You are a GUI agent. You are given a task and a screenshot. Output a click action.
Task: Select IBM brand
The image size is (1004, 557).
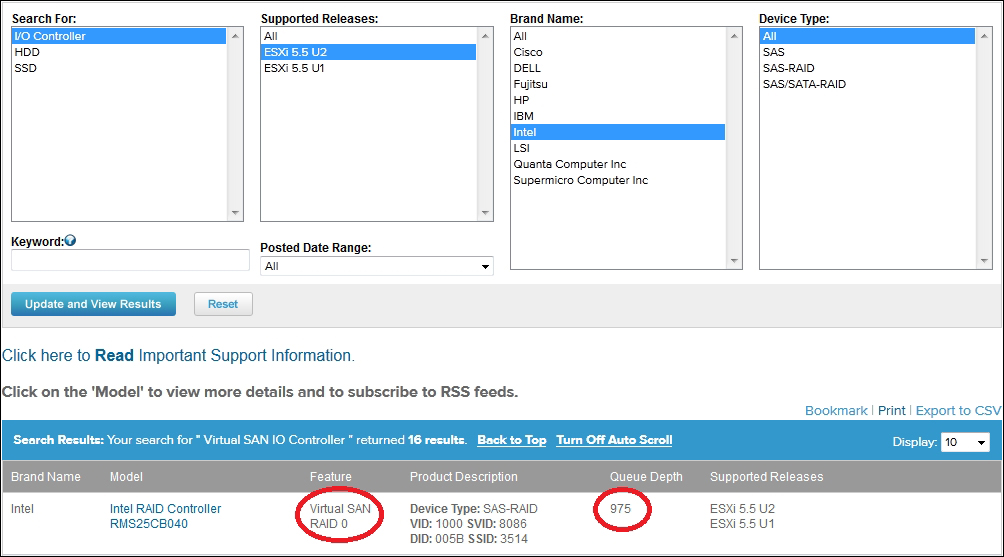(x=618, y=116)
